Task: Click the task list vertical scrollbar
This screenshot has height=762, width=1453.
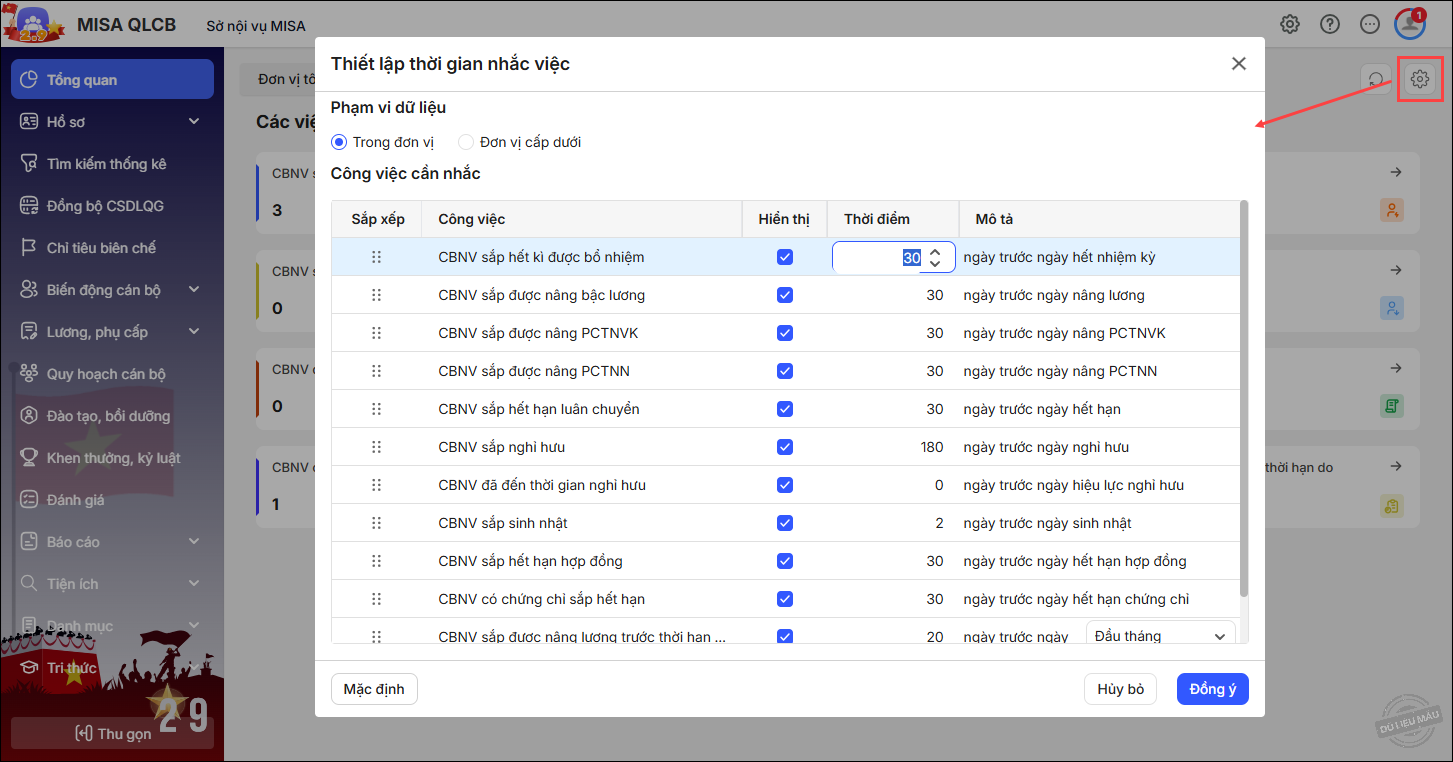Action: (x=1244, y=400)
